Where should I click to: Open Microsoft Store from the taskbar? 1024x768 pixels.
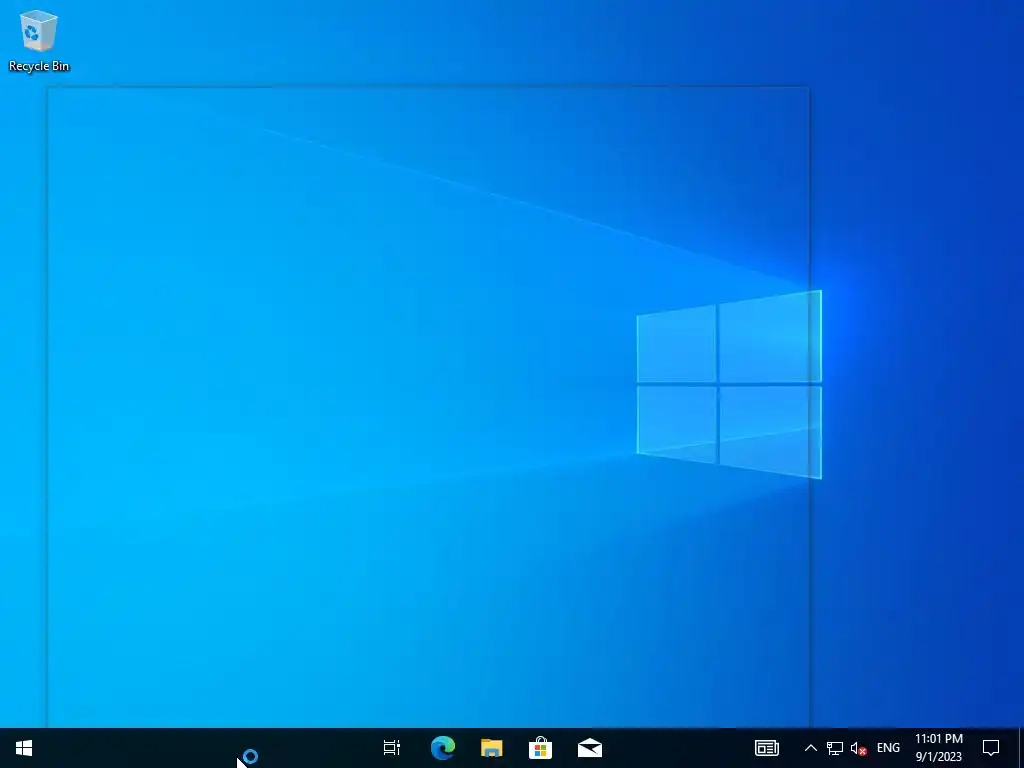540,748
